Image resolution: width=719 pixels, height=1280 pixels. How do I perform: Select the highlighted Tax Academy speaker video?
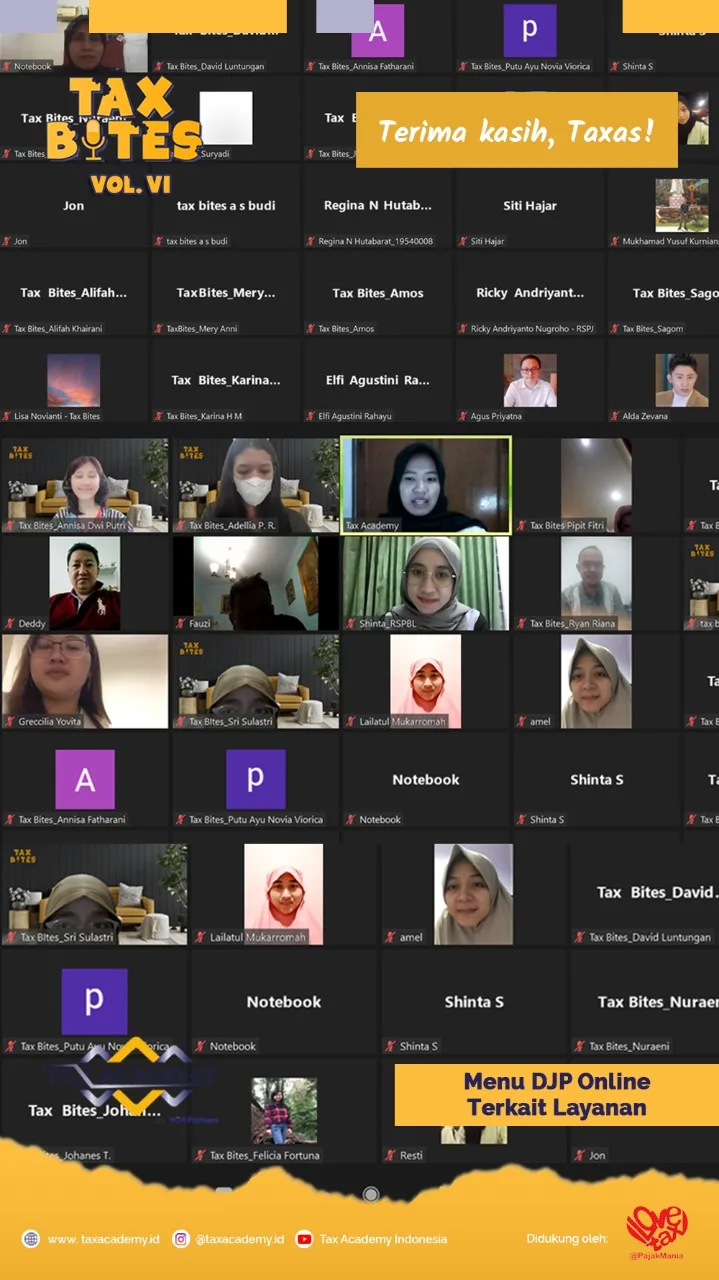tap(426, 484)
